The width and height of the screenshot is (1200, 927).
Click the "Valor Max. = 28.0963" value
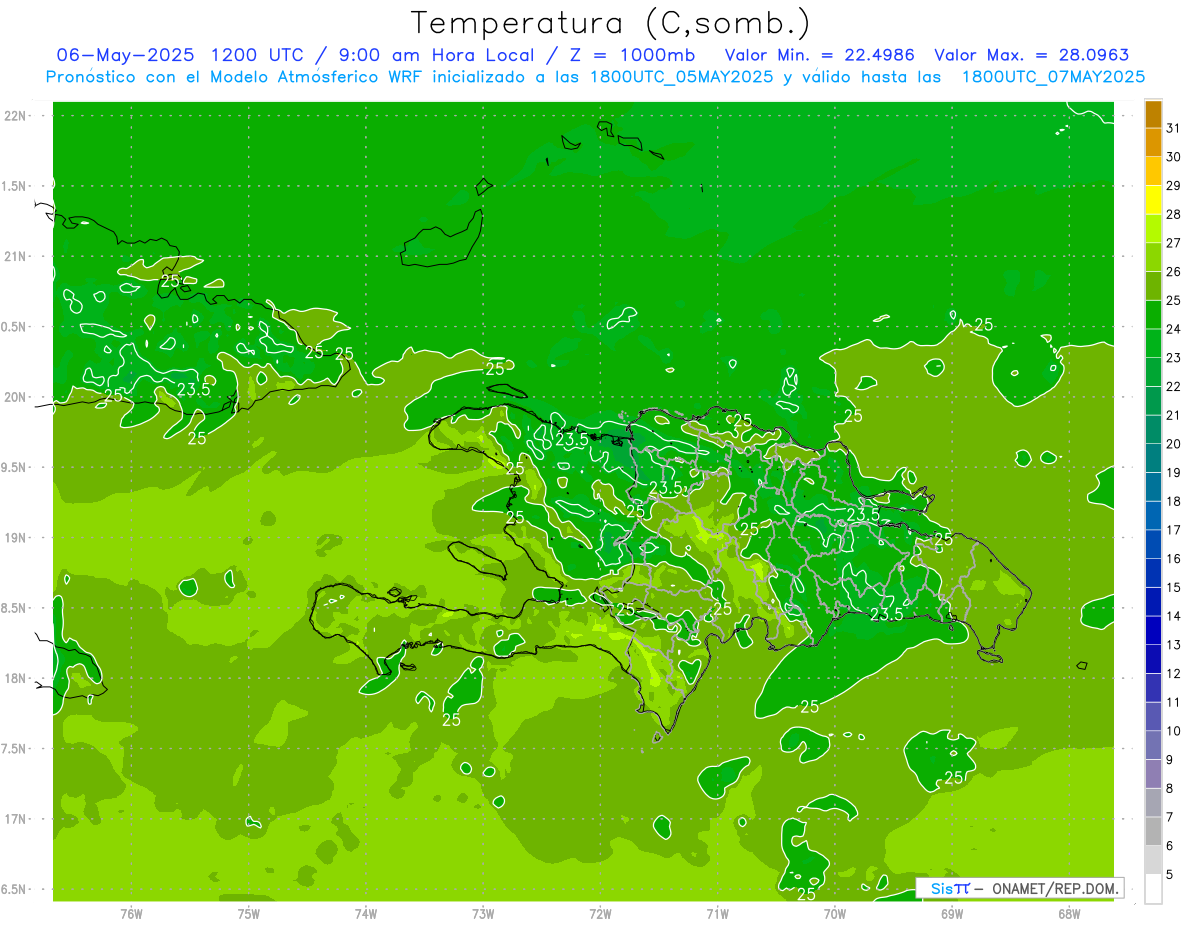1033,55
